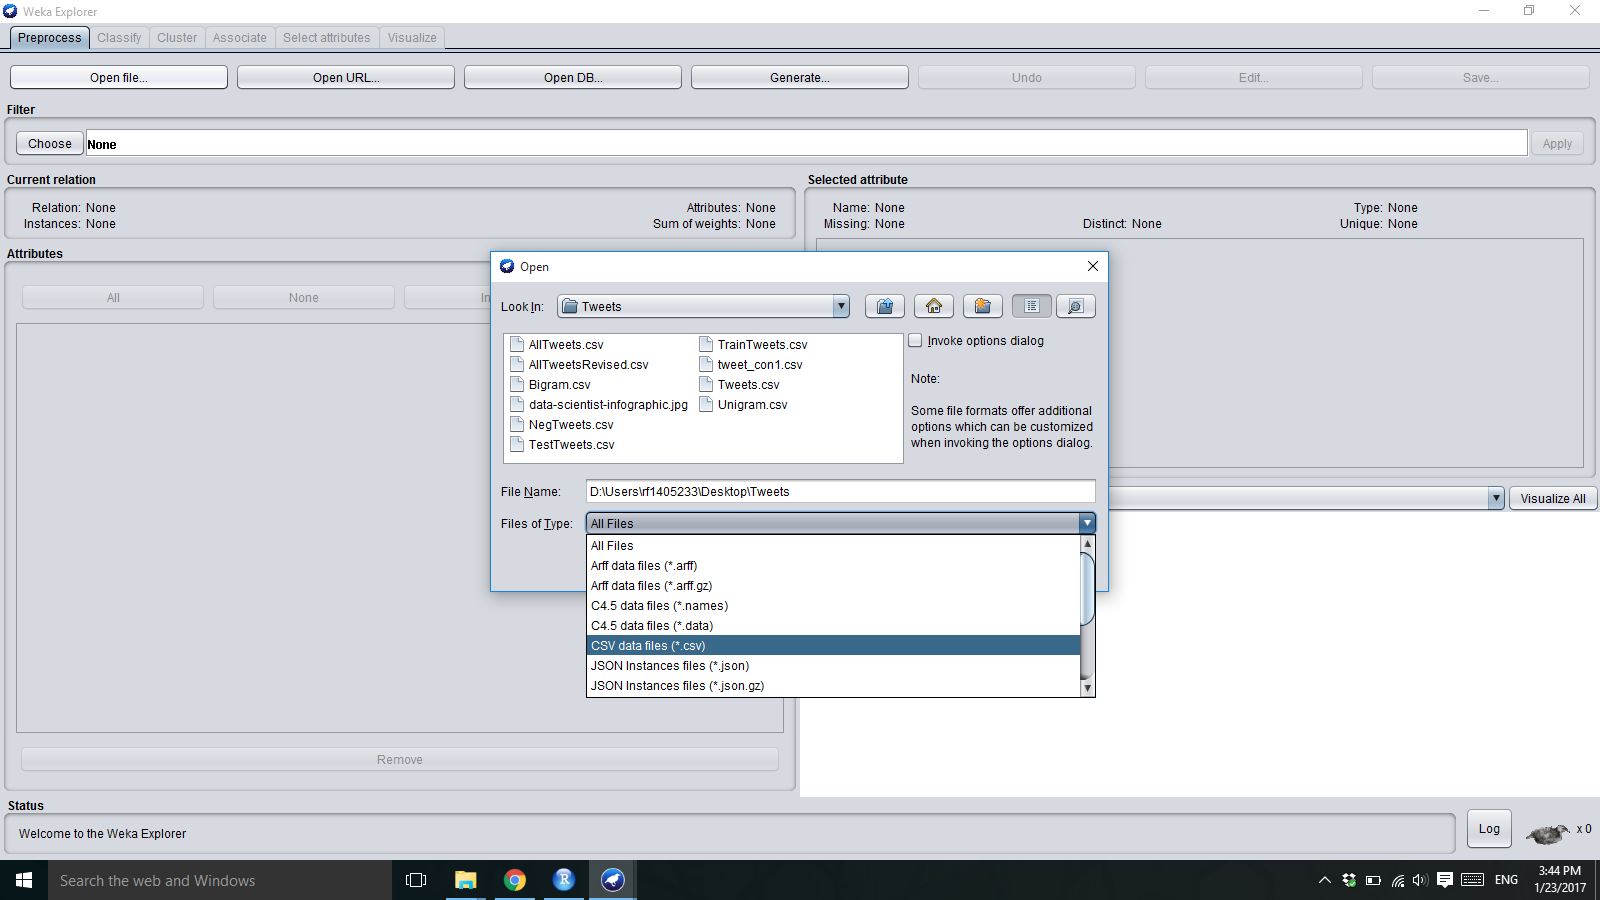Viewport: 1600px width, 900px height.
Task: Click scroll-down arrow in file type list
Action: [x=1088, y=688]
